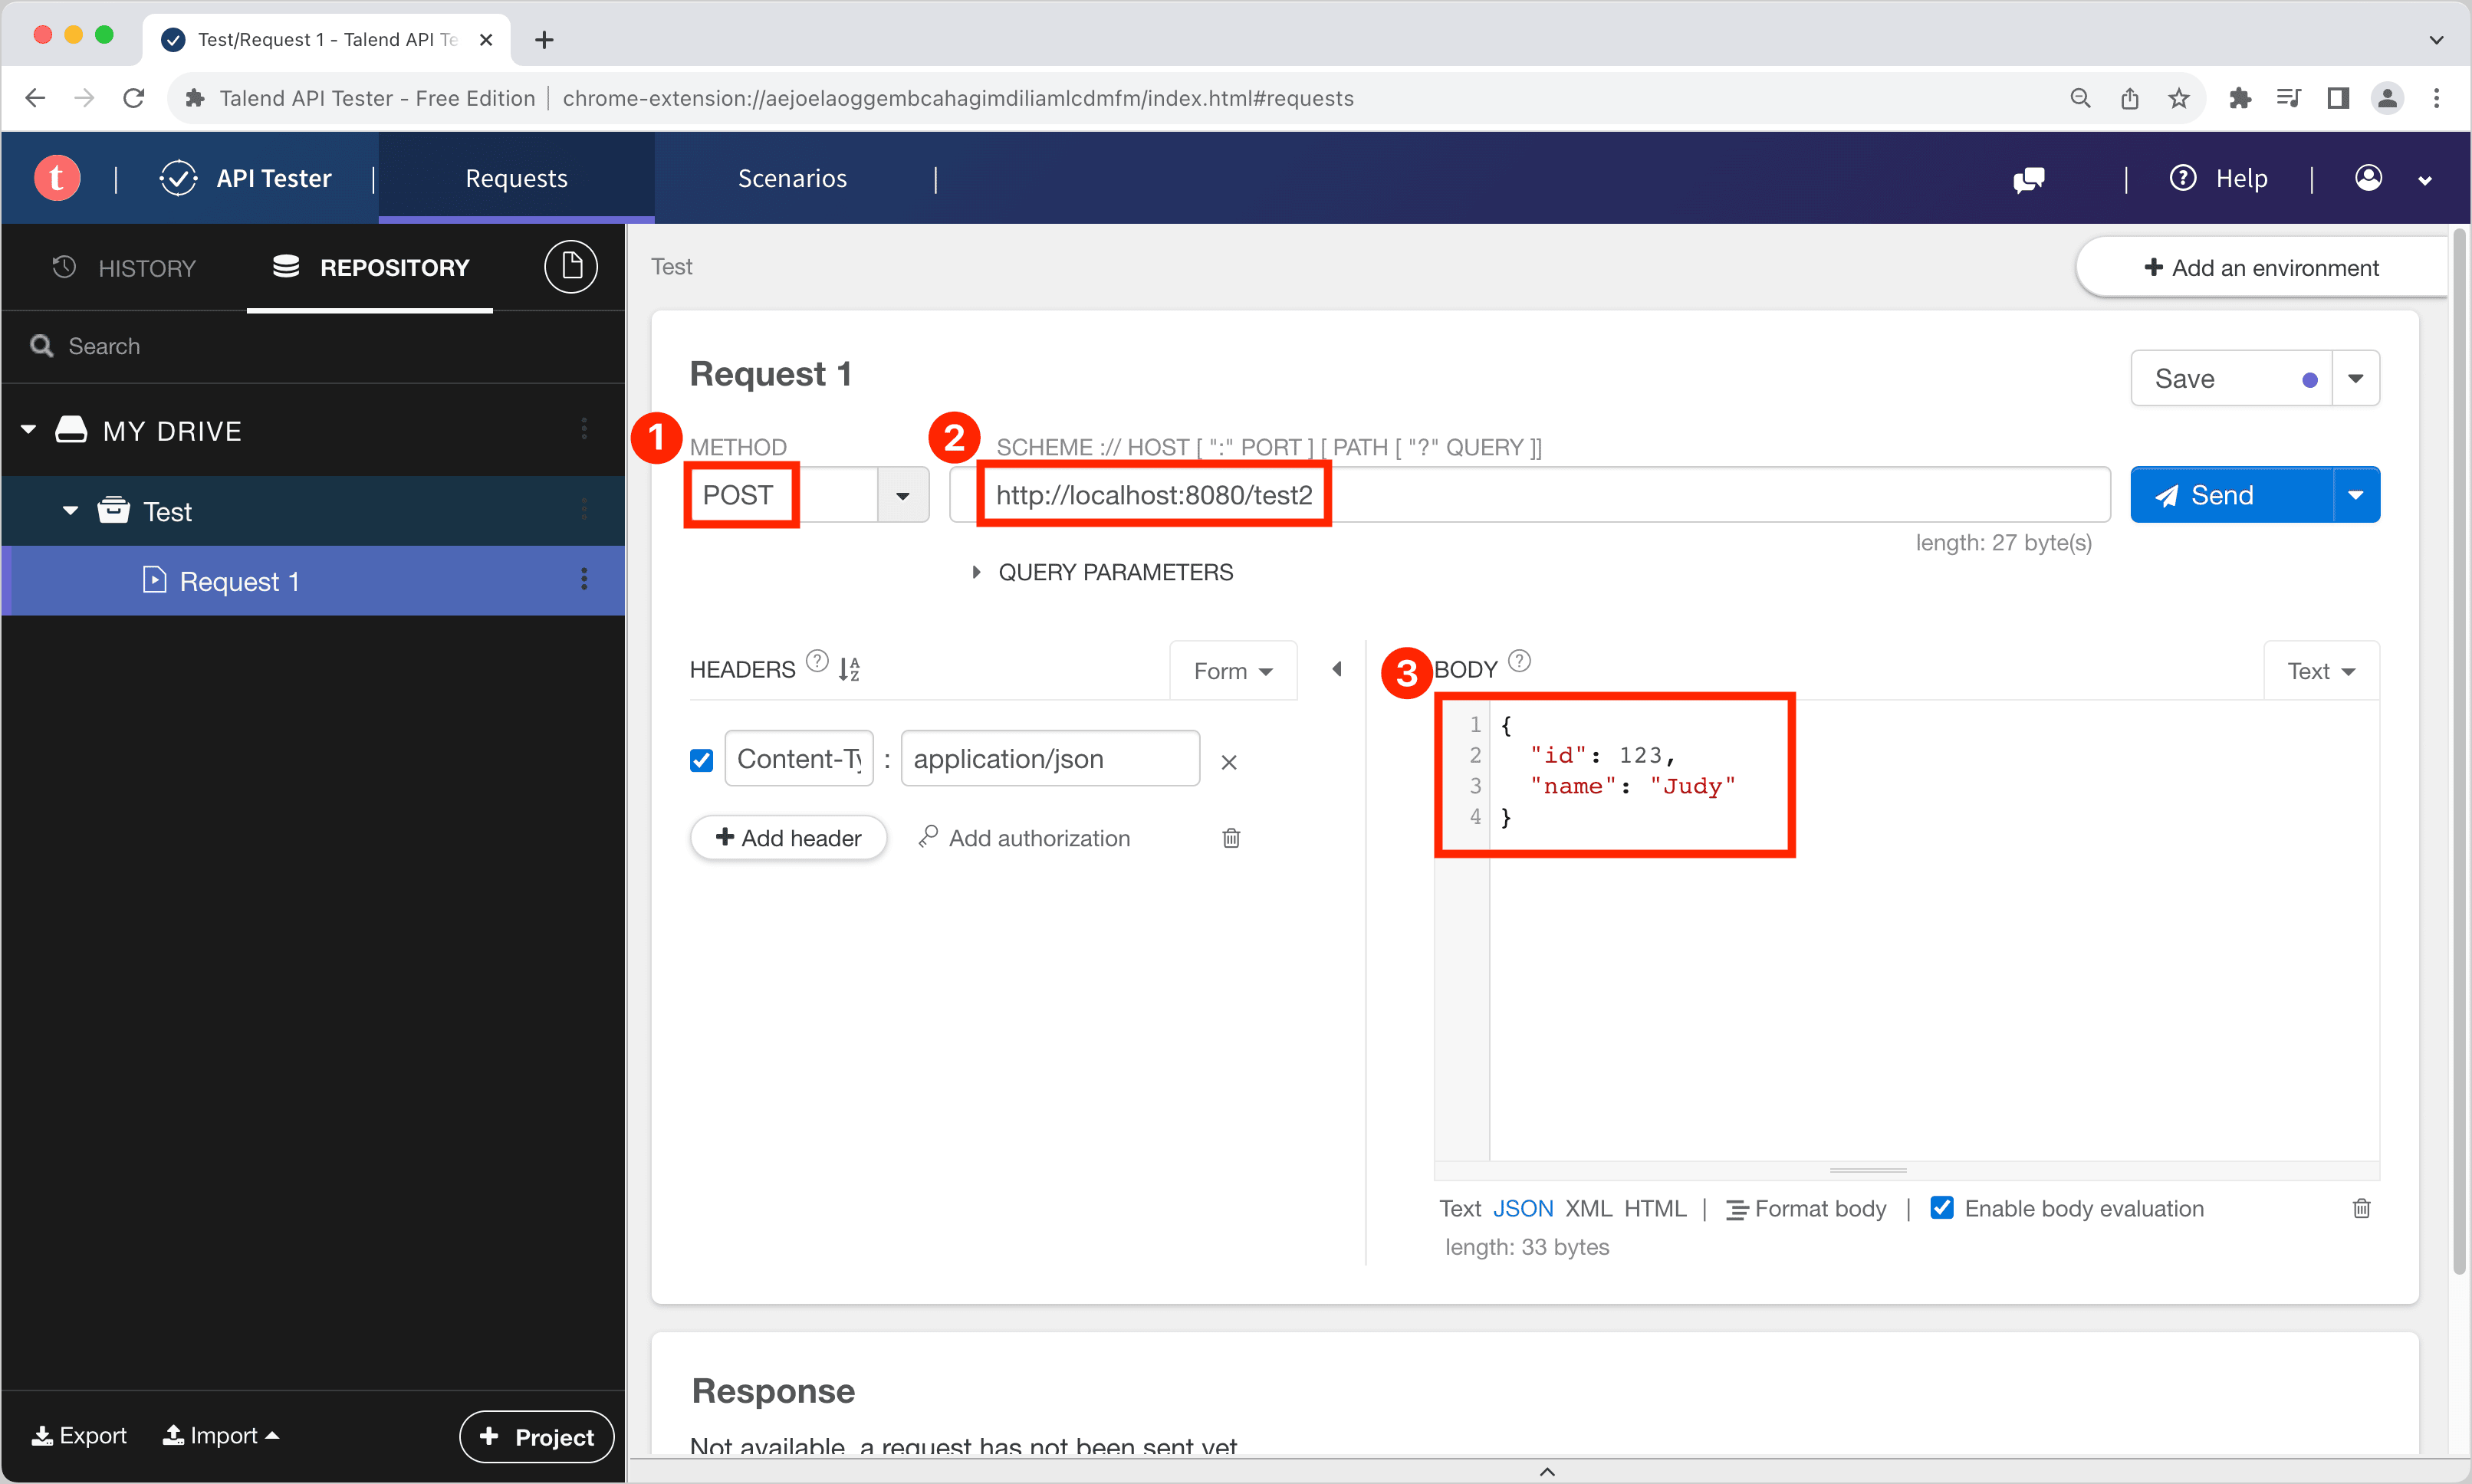Image resolution: width=2472 pixels, height=1484 pixels.
Task: Switch to the Scenarios tab
Action: (x=792, y=178)
